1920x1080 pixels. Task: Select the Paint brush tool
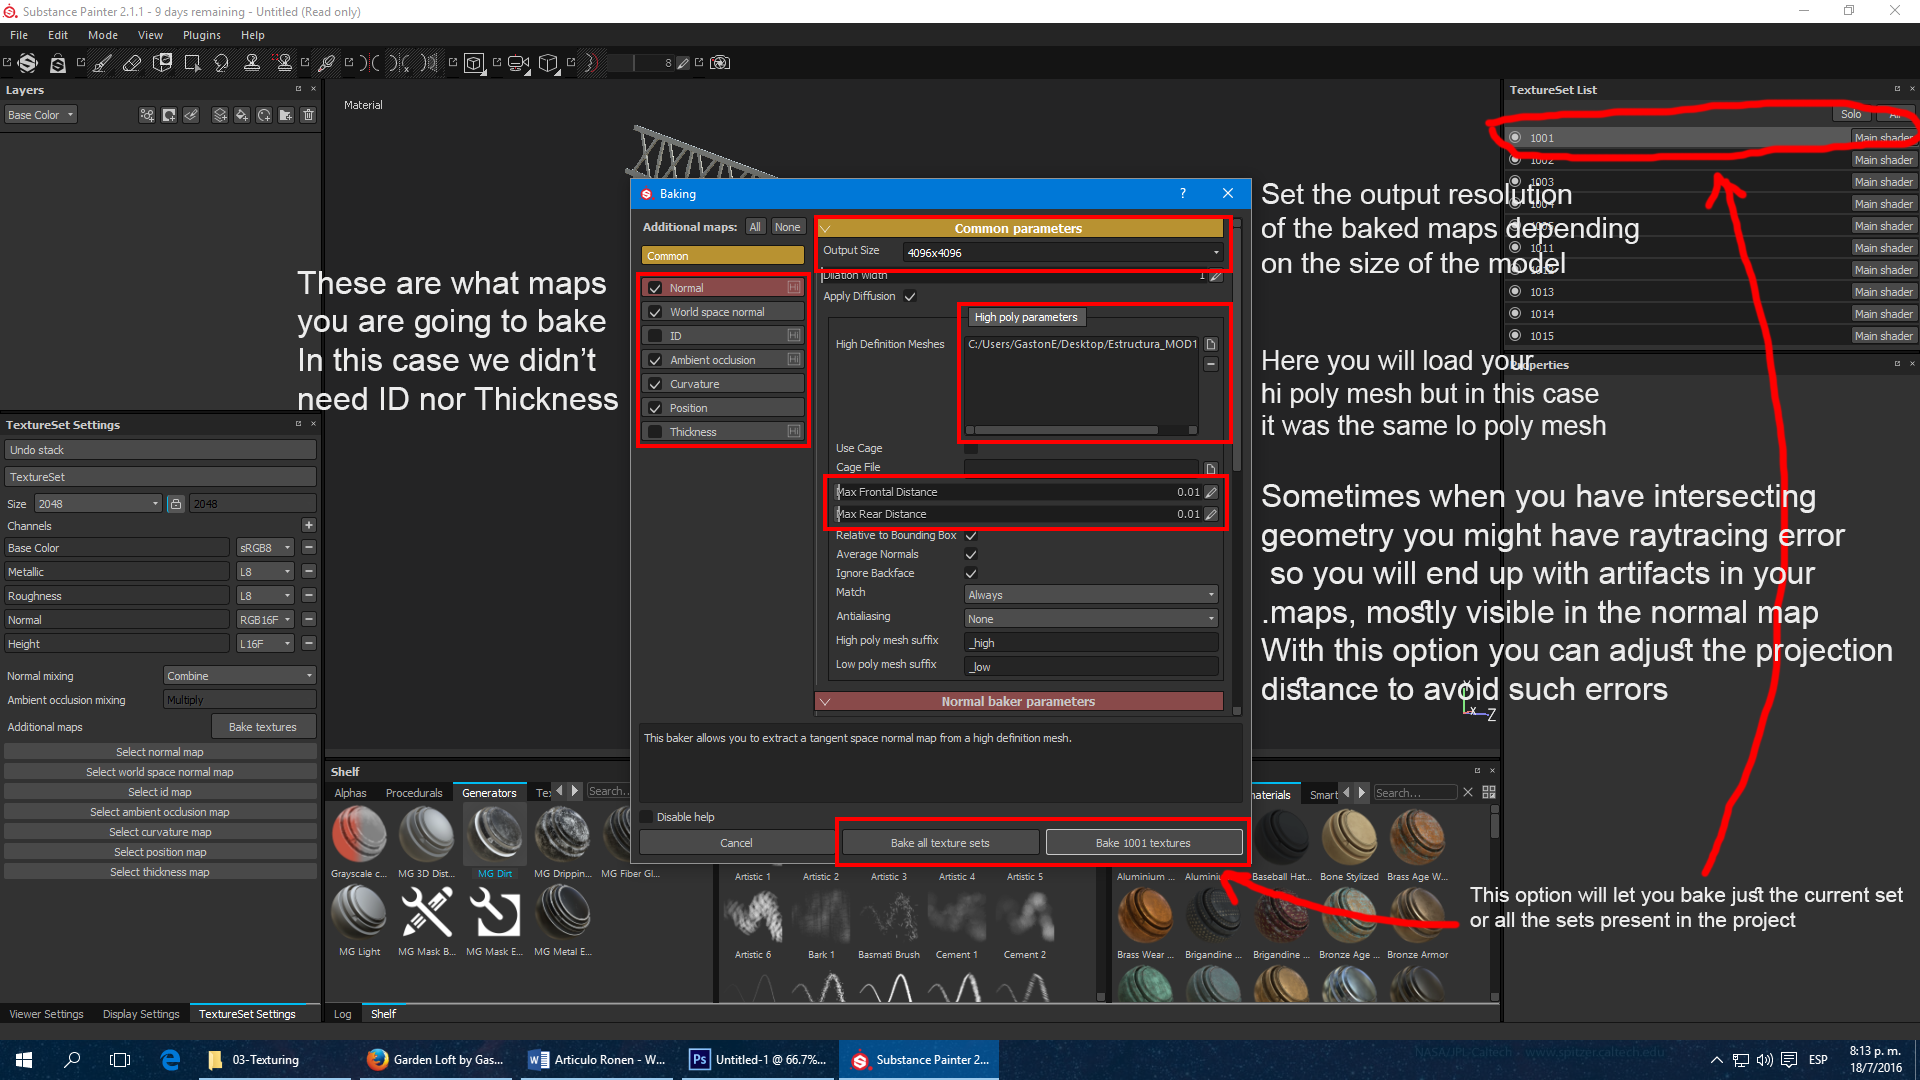click(x=102, y=63)
